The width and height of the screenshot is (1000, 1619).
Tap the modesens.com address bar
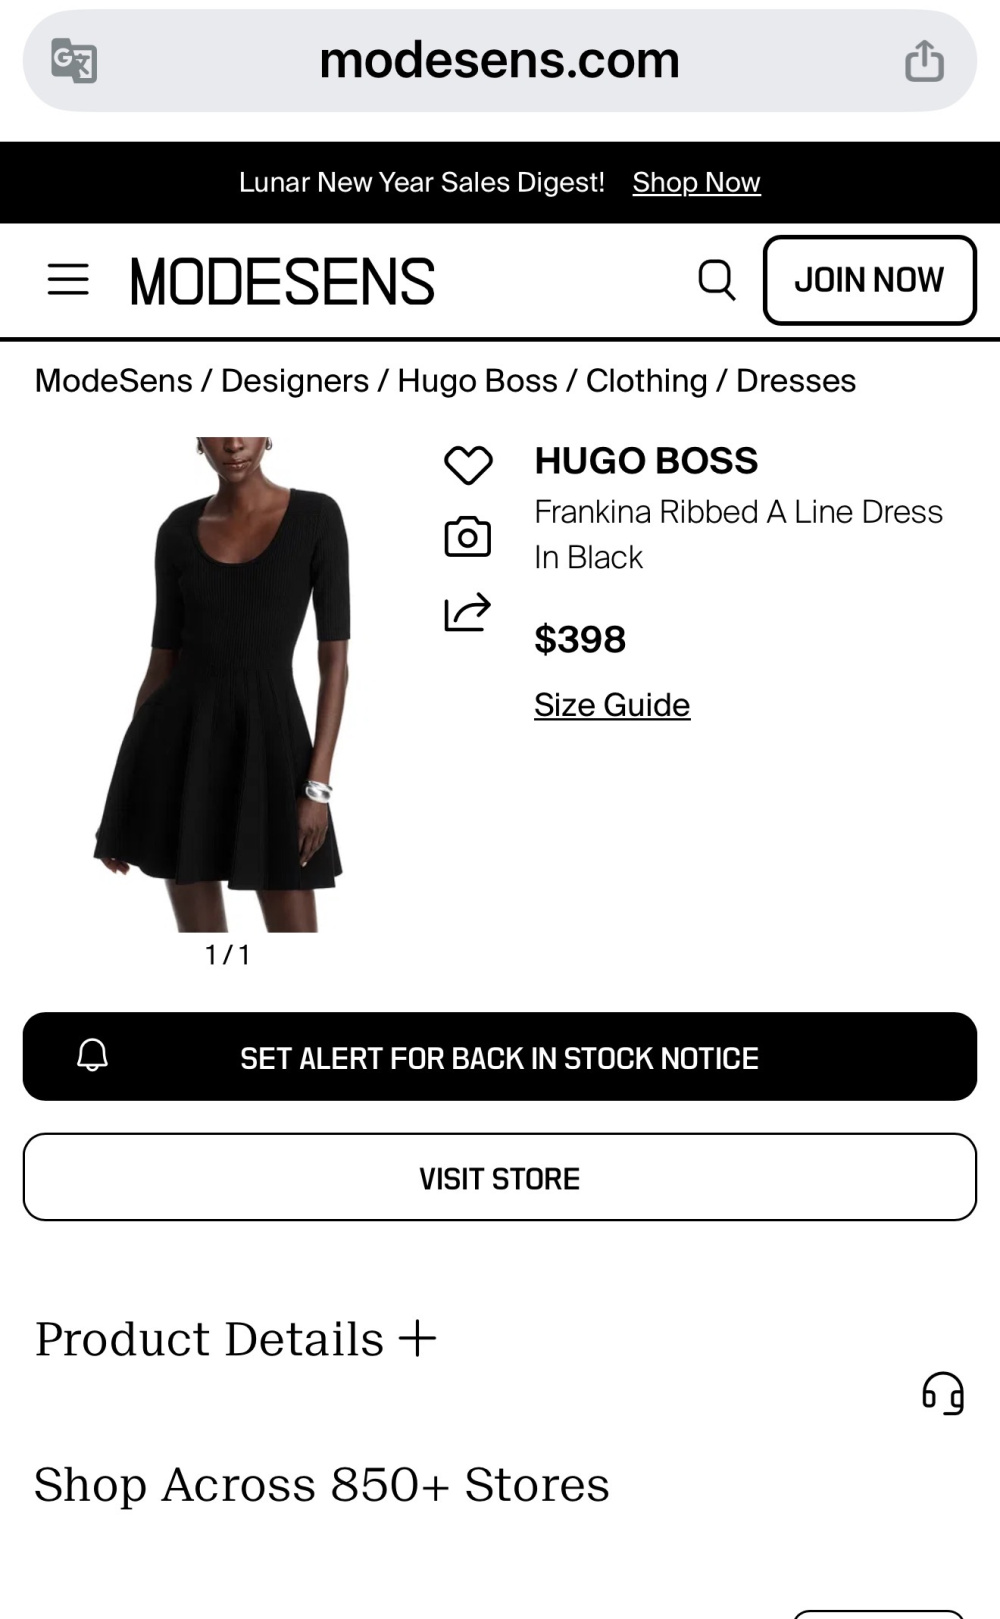click(500, 61)
